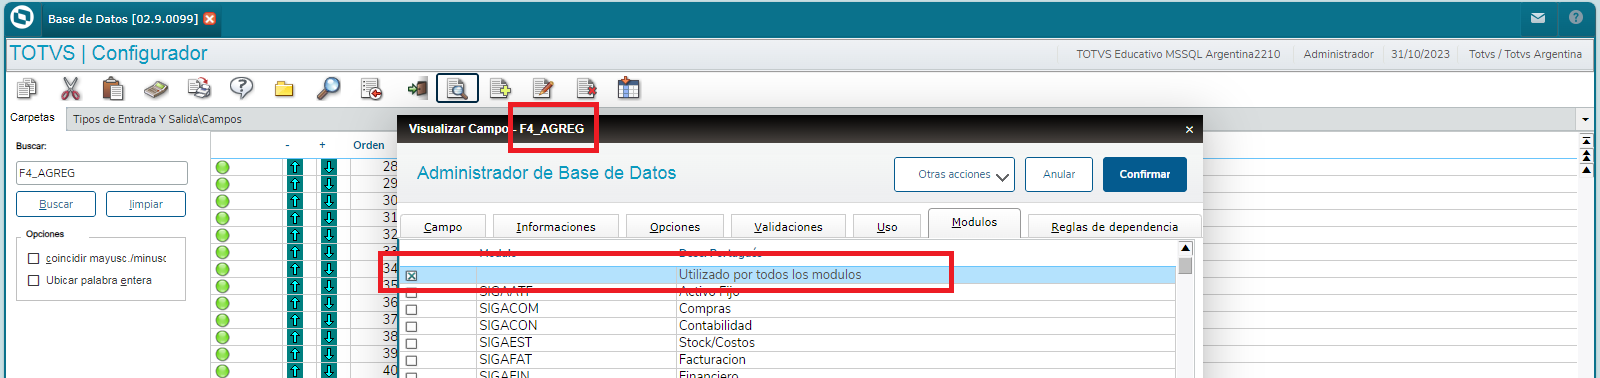Click the clipboard Paste icon

(x=113, y=89)
